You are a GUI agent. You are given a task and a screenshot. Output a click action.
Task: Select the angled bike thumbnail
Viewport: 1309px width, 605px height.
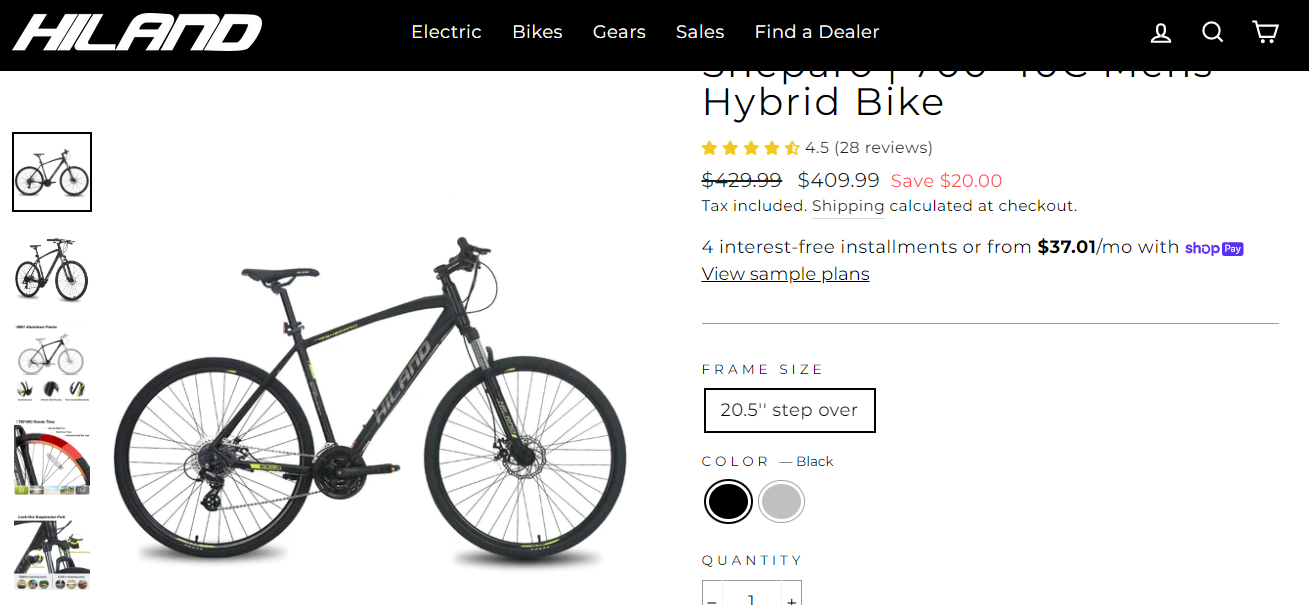[52, 269]
